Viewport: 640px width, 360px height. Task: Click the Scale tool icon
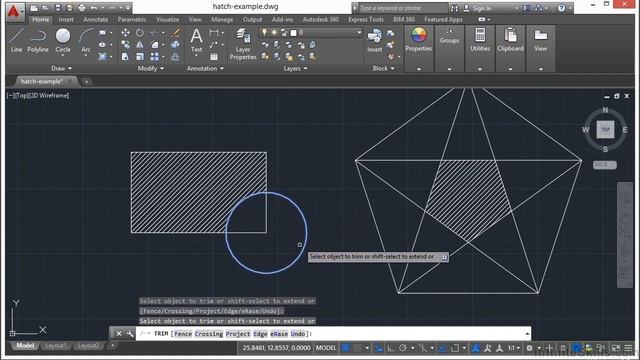[x=140, y=57]
